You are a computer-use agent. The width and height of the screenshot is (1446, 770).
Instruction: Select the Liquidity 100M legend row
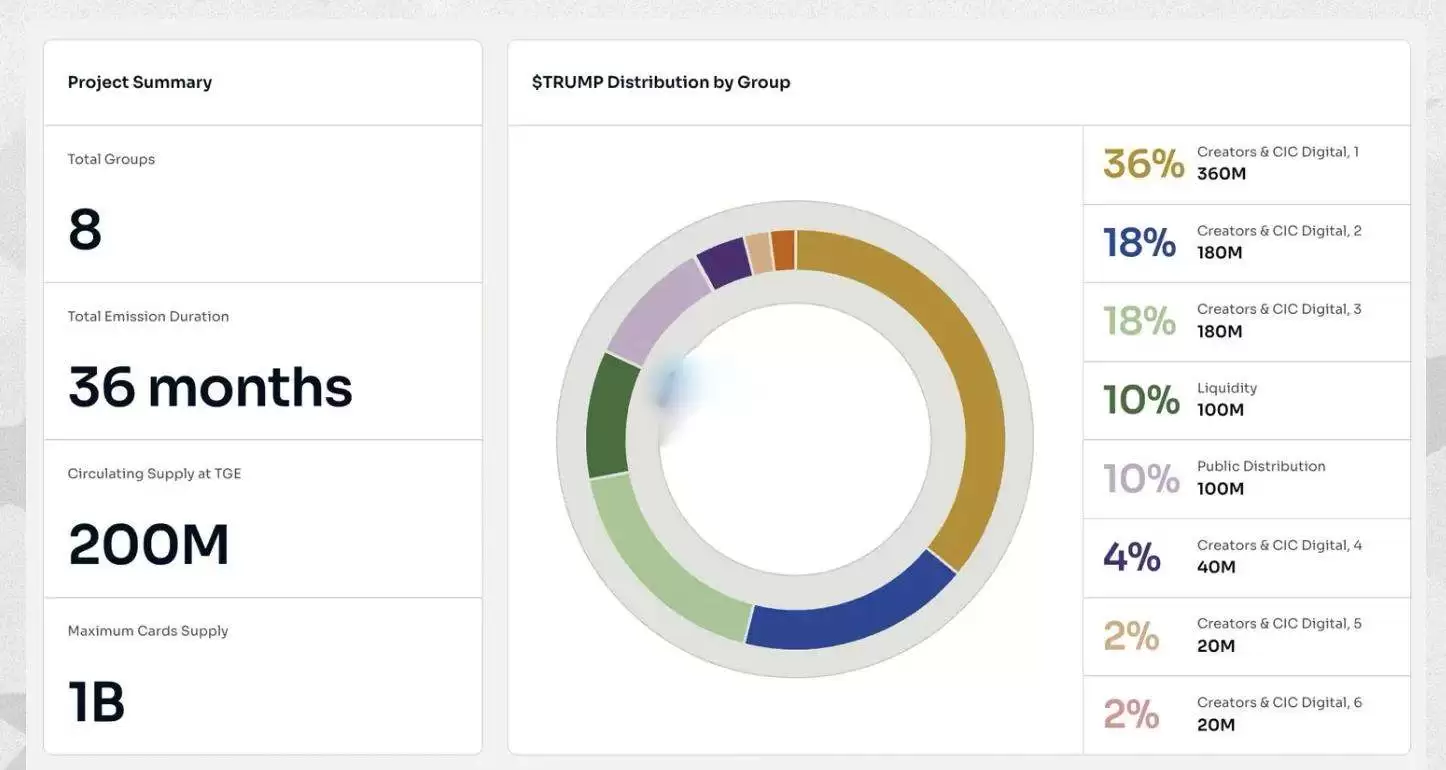pos(1246,400)
